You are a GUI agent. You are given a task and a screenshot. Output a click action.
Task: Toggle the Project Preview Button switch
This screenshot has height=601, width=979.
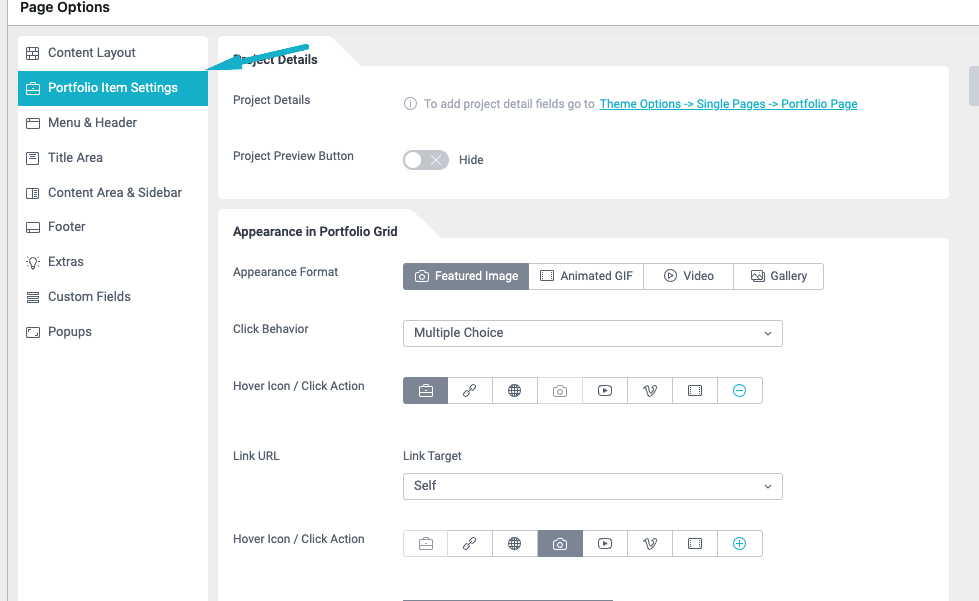[x=426, y=160]
